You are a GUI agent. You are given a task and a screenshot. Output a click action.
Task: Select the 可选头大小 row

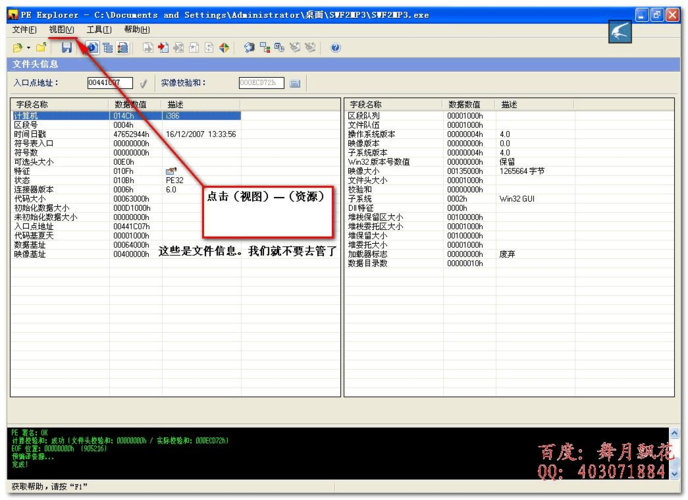click(126, 162)
